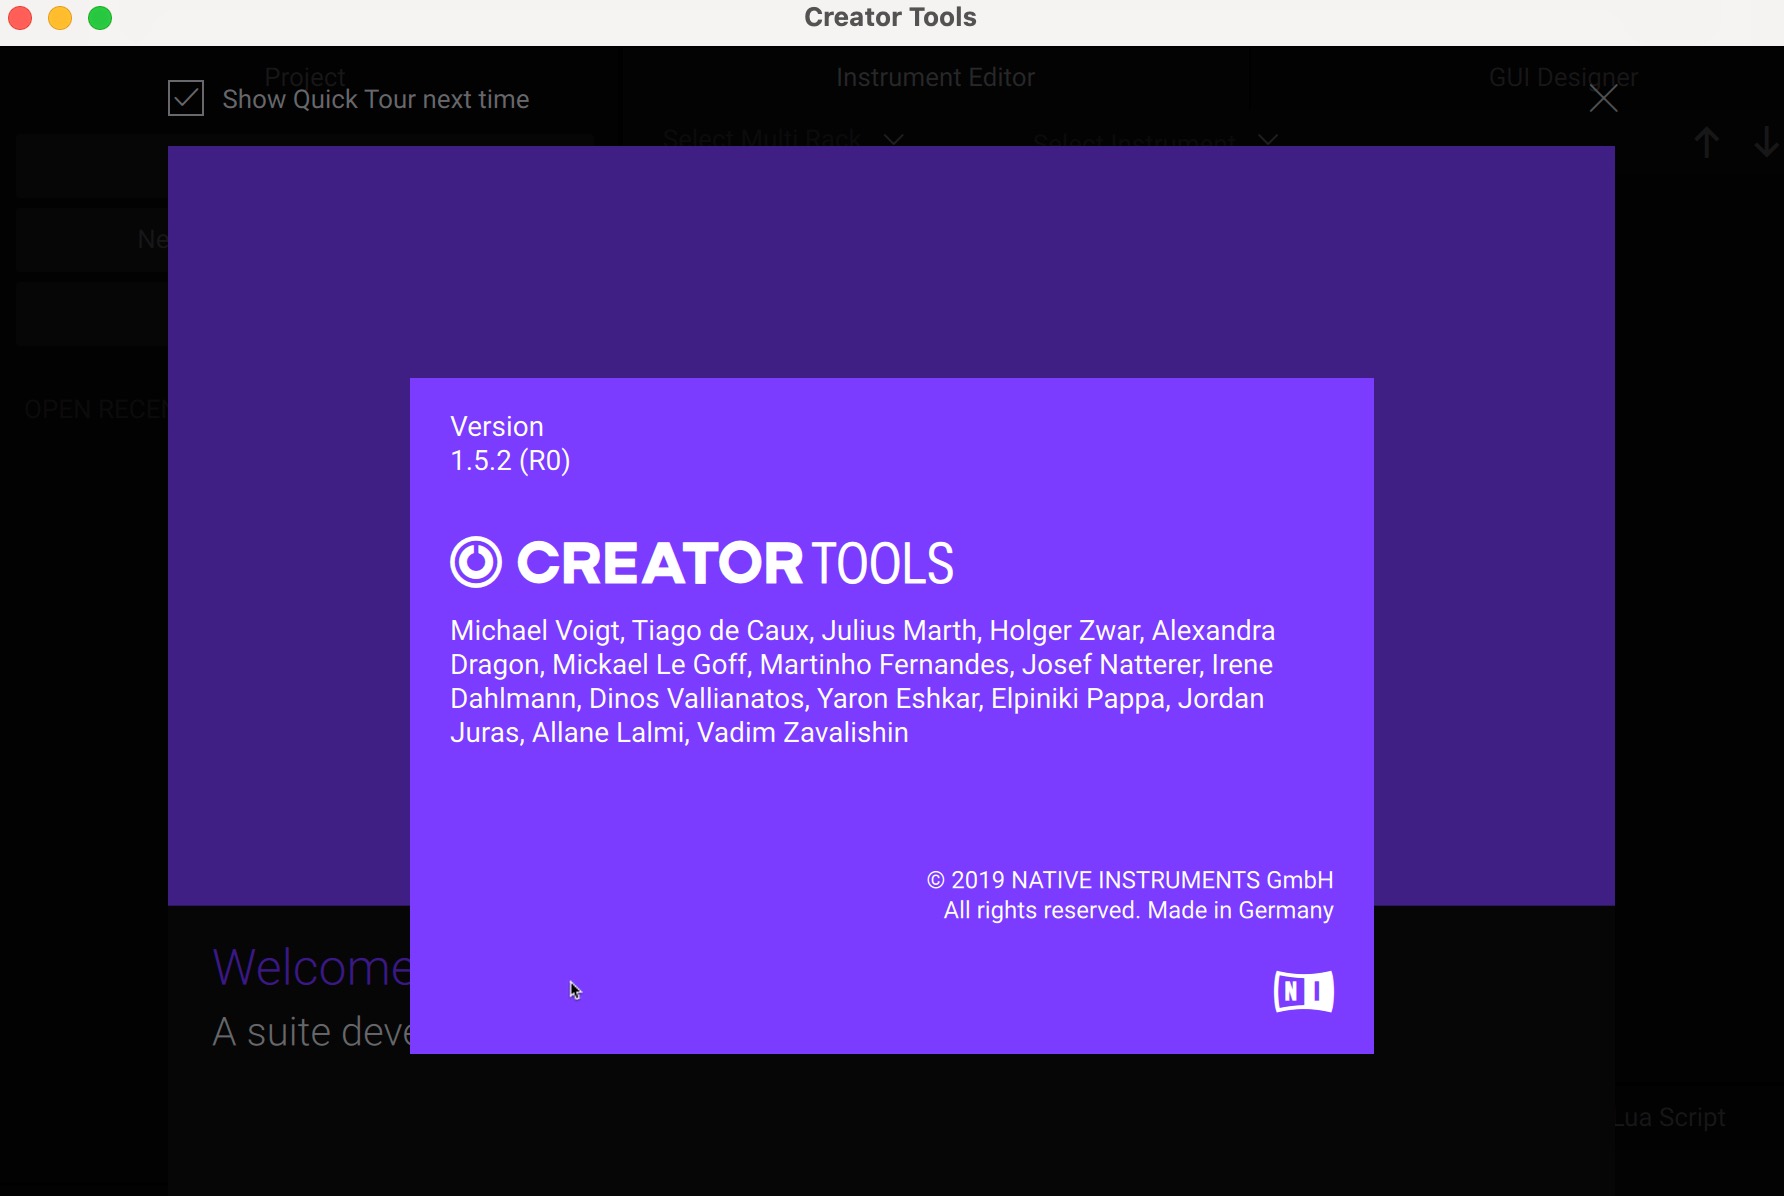Click the OPEN RECENT label
This screenshot has height=1196, width=1784.
click(x=96, y=409)
